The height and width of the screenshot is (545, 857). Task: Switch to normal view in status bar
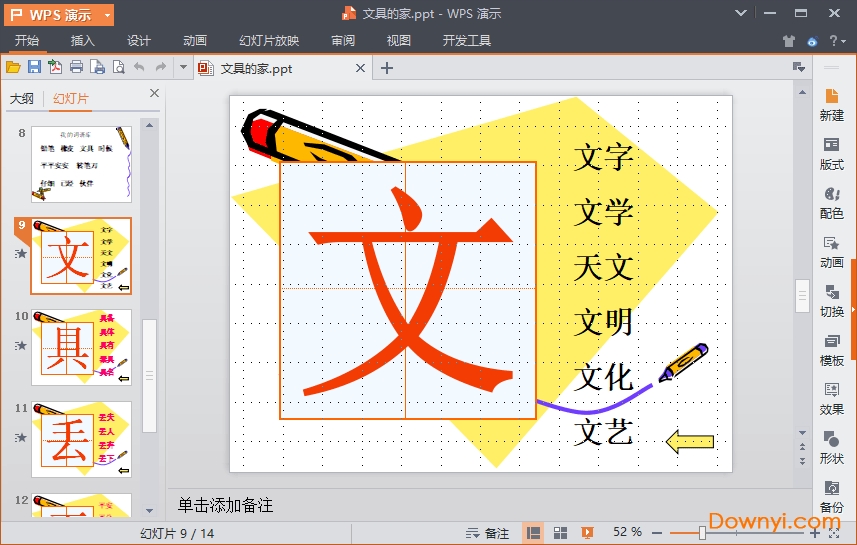point(534,533)
